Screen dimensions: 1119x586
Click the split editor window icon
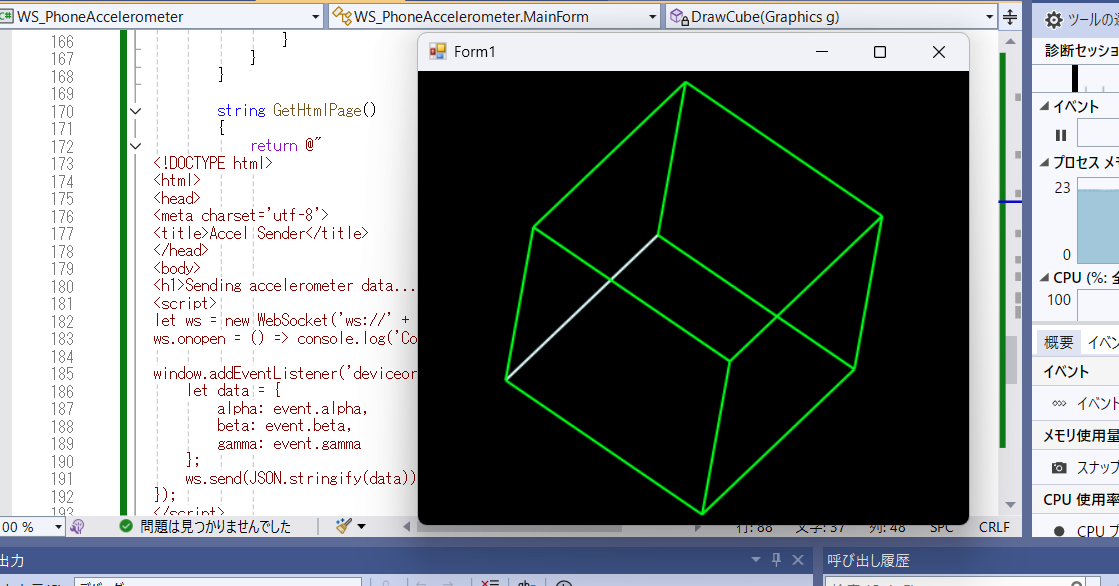point(1010,17)
